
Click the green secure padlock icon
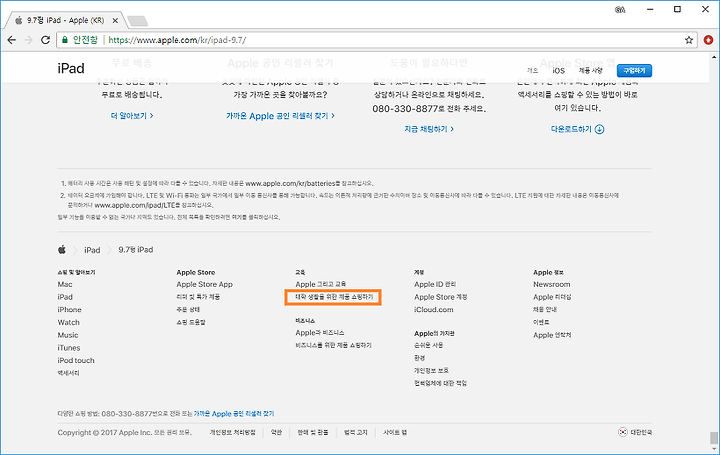pos(65,39)
